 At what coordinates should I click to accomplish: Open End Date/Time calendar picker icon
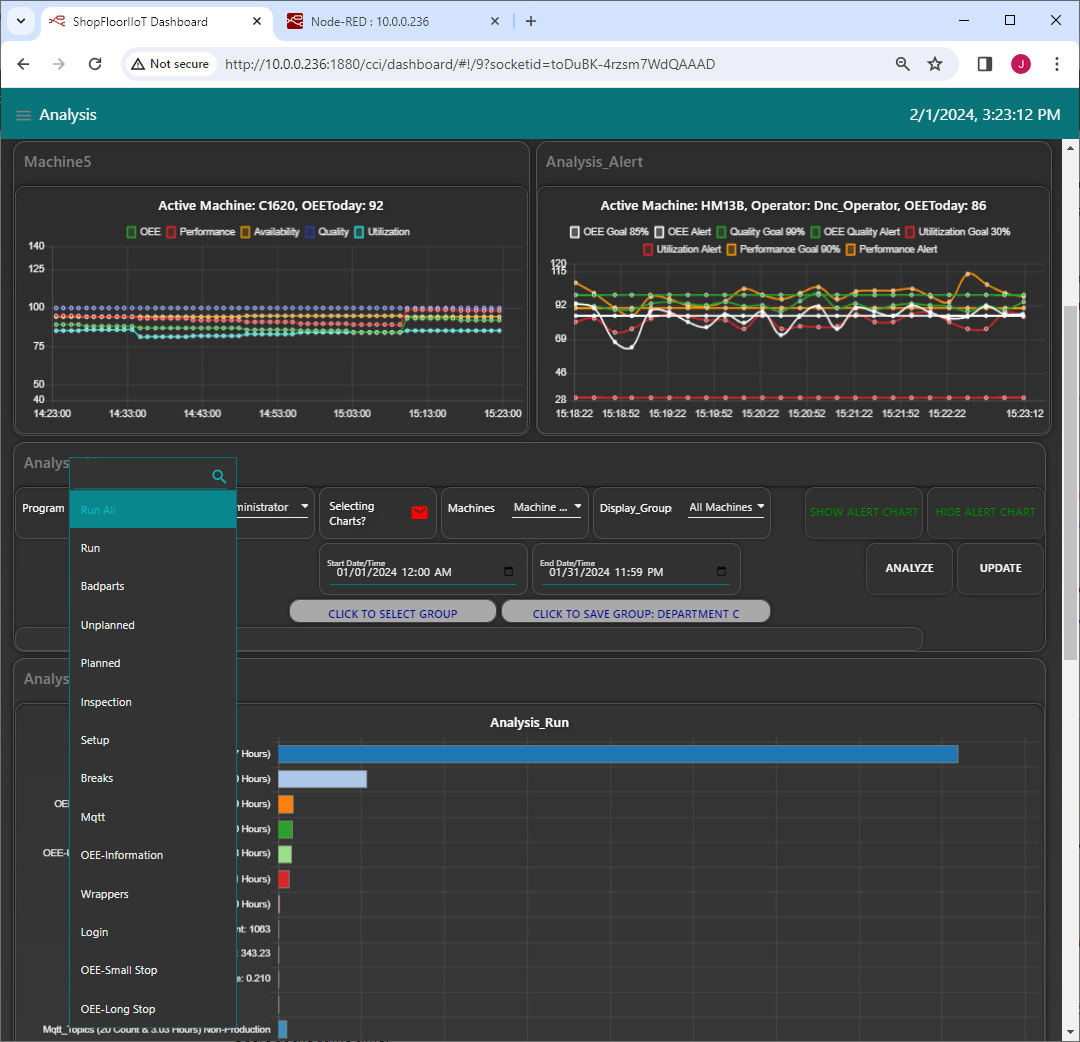(x=721, y=572)
